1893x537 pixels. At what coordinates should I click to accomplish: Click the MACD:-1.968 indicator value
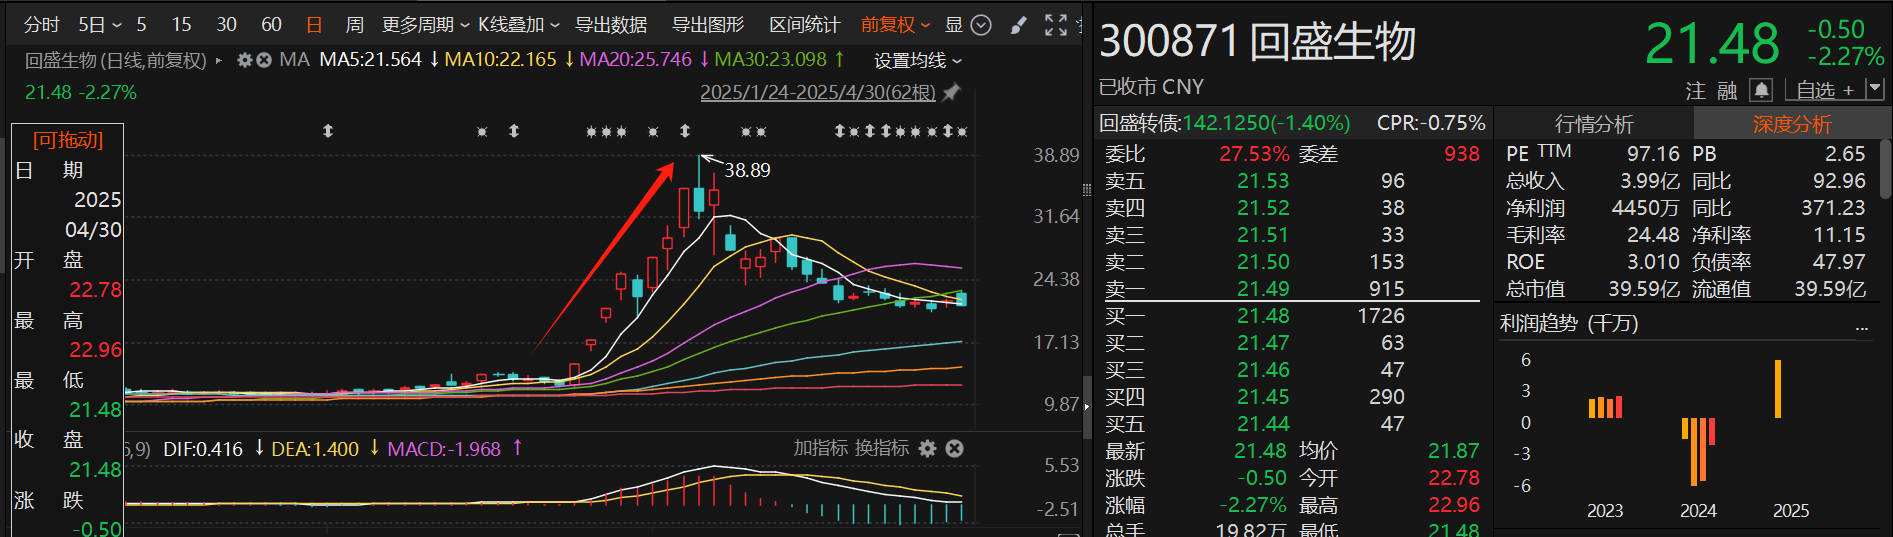click(444, 449)
